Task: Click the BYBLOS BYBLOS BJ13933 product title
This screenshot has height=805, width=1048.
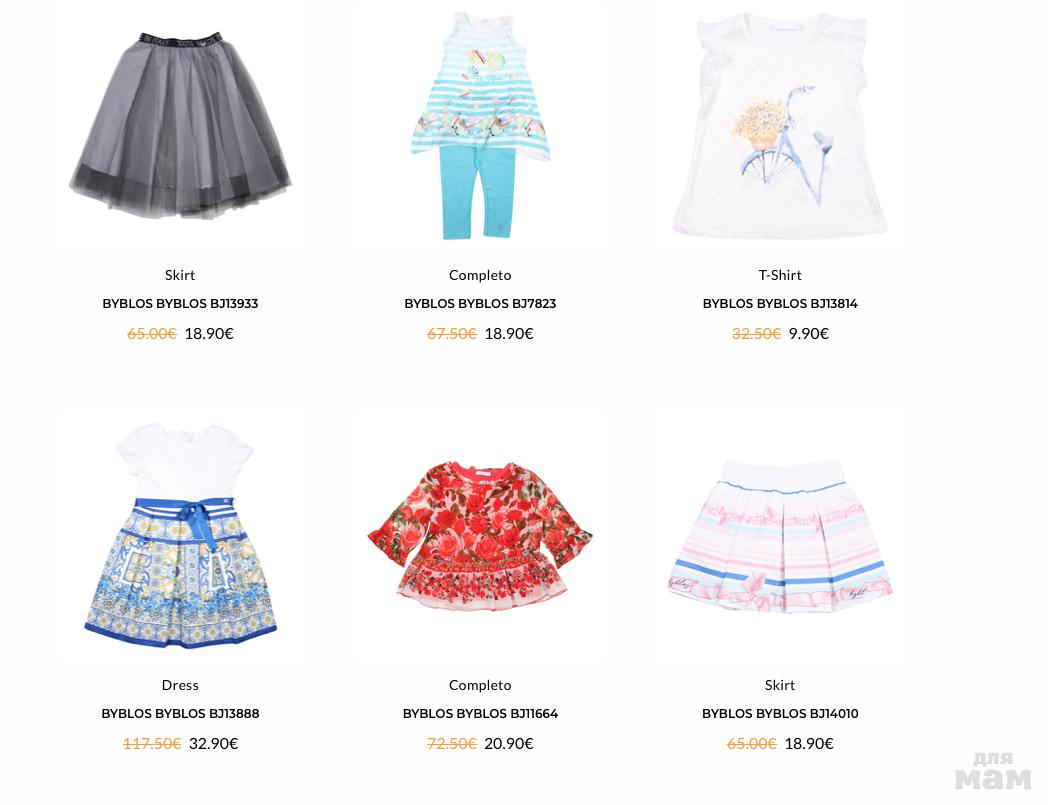Action: click(x=180, y=304)
